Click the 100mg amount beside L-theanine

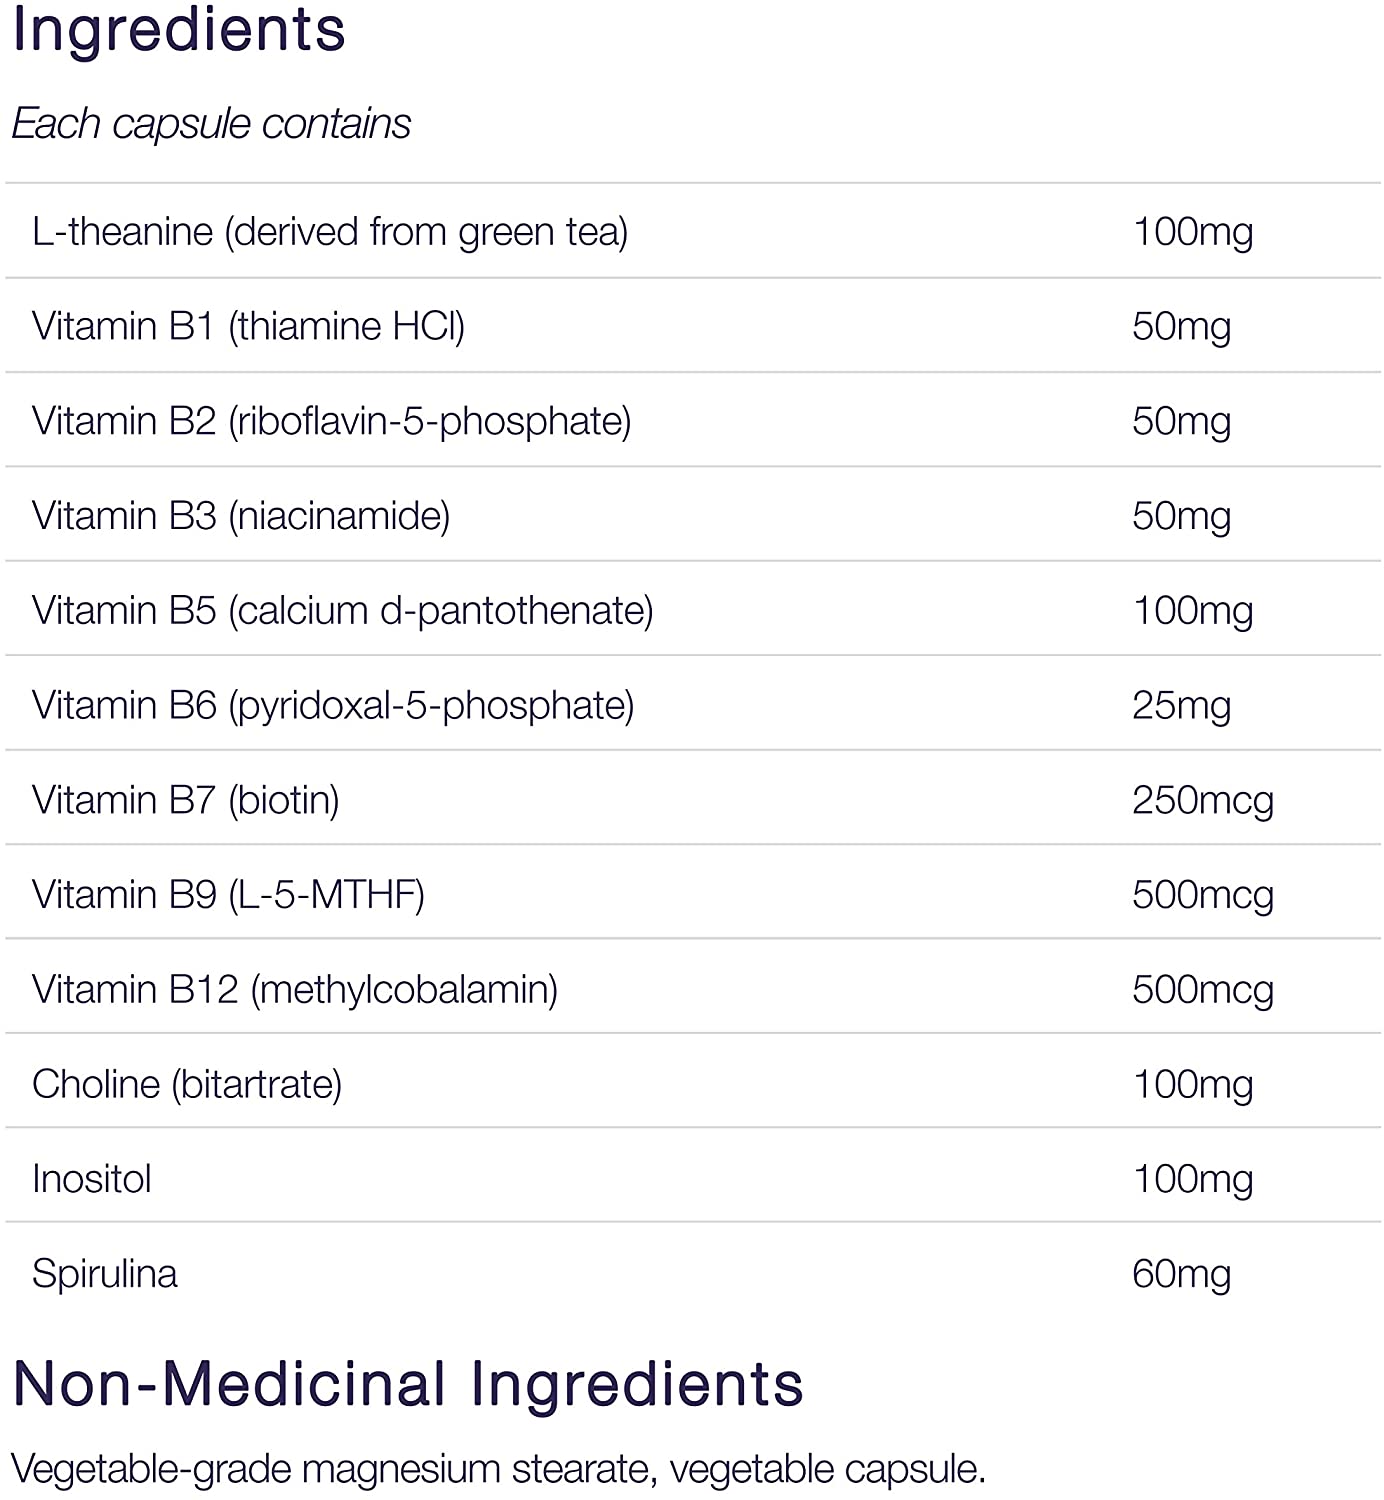pyautogui.click(x=1192, y=232)
